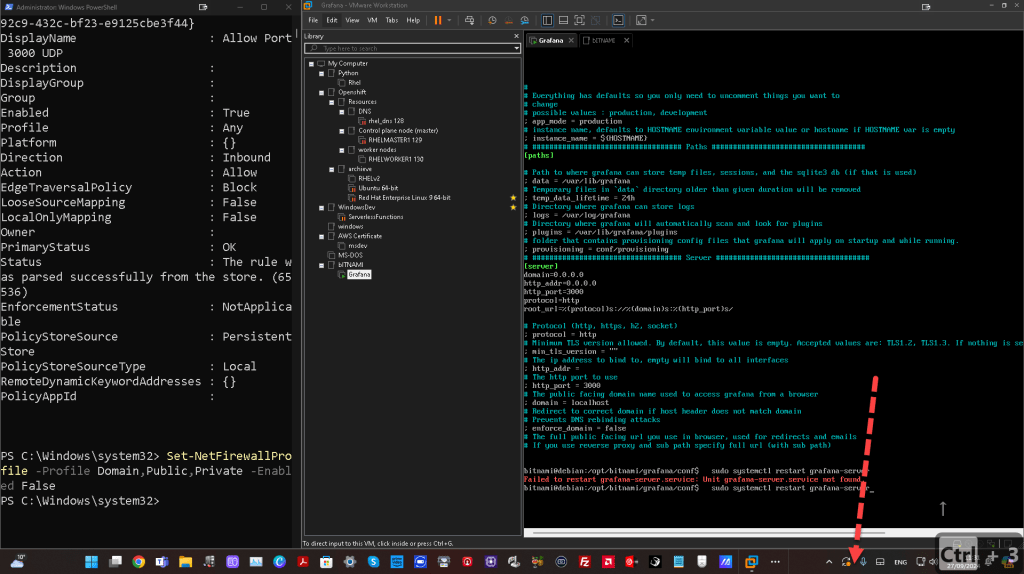Open the power options dropdown next to pause
The width and height of the screenshot is (1024, 574).
[449, 20]
